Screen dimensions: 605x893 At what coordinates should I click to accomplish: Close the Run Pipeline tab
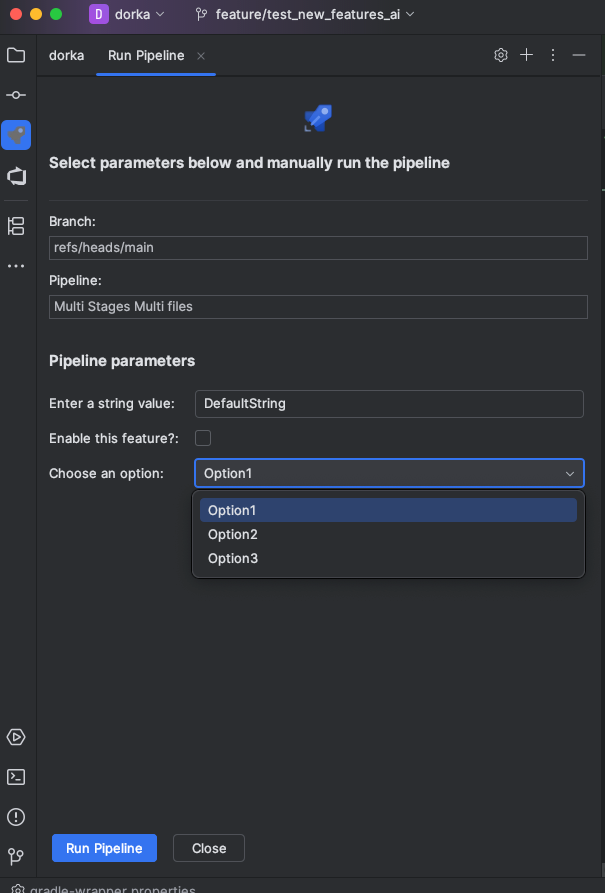click(201, 56)
